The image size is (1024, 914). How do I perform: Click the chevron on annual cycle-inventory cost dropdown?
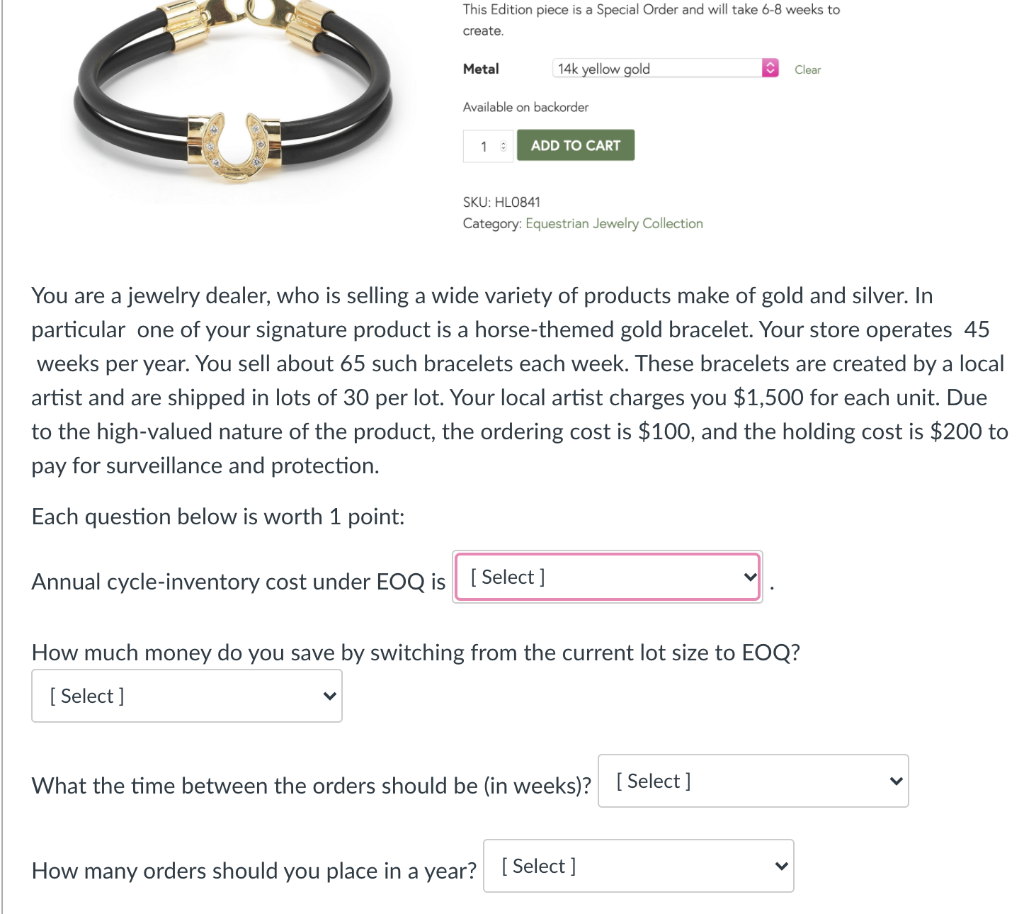pos(748,577)
